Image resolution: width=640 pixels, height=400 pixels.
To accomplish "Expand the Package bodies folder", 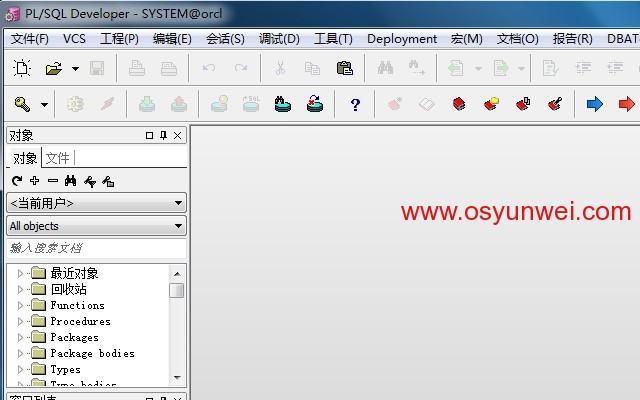I will coord(20,353).
